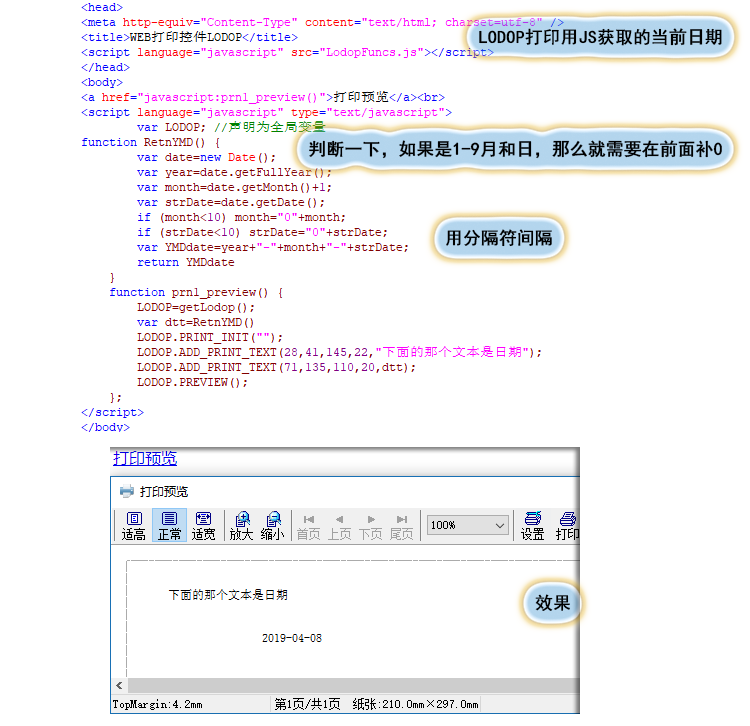The image size is (750, 726).
Task: Click 上页 (previous page) arrow
Action: (339, 525)
